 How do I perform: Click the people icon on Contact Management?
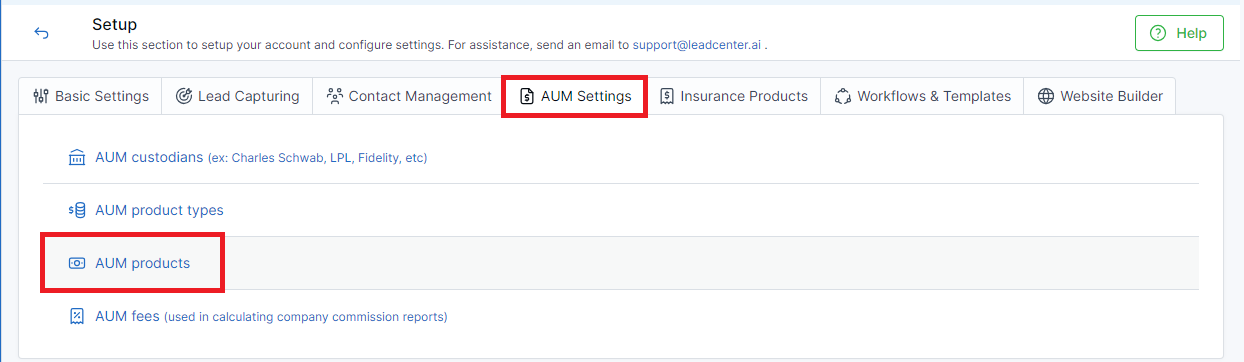(x=334, y=96)
